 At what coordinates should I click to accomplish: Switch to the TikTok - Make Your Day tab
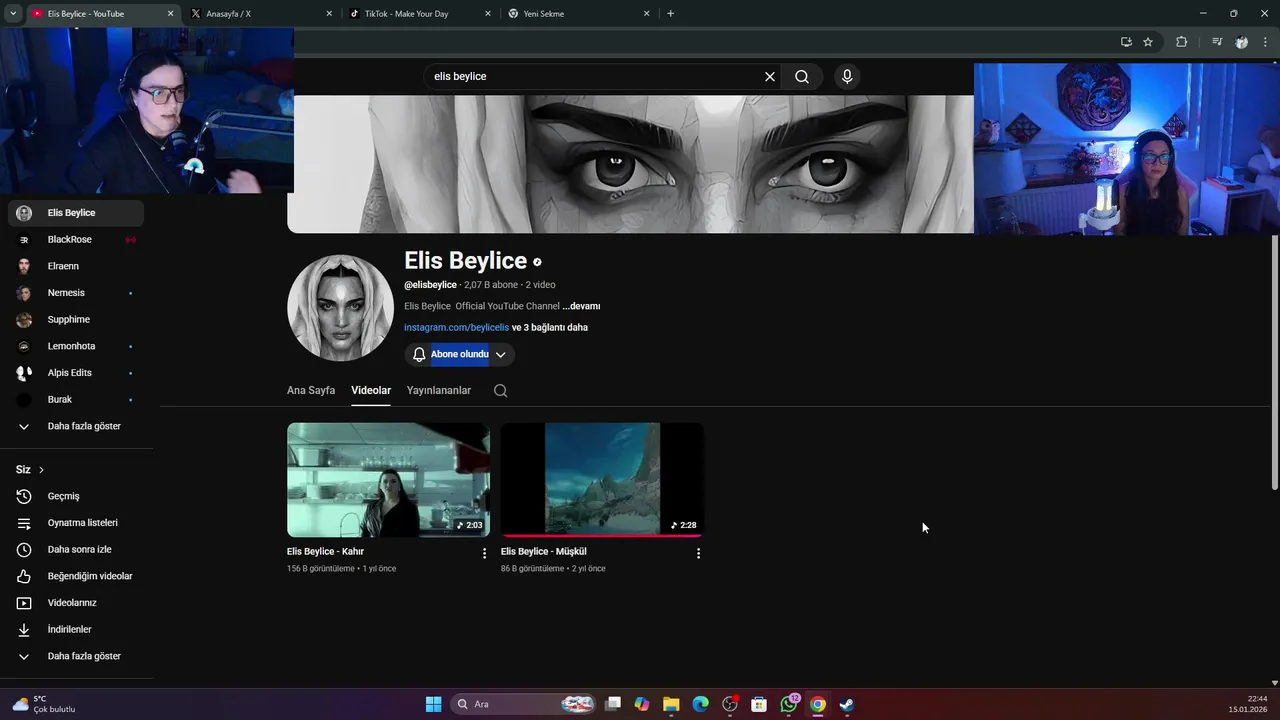click(419, 14)
